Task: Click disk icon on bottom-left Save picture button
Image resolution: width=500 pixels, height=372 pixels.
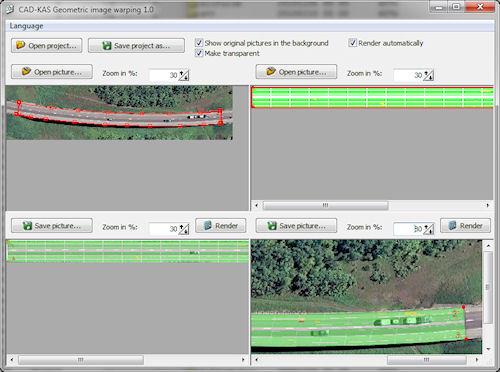Action: (27, 226)
